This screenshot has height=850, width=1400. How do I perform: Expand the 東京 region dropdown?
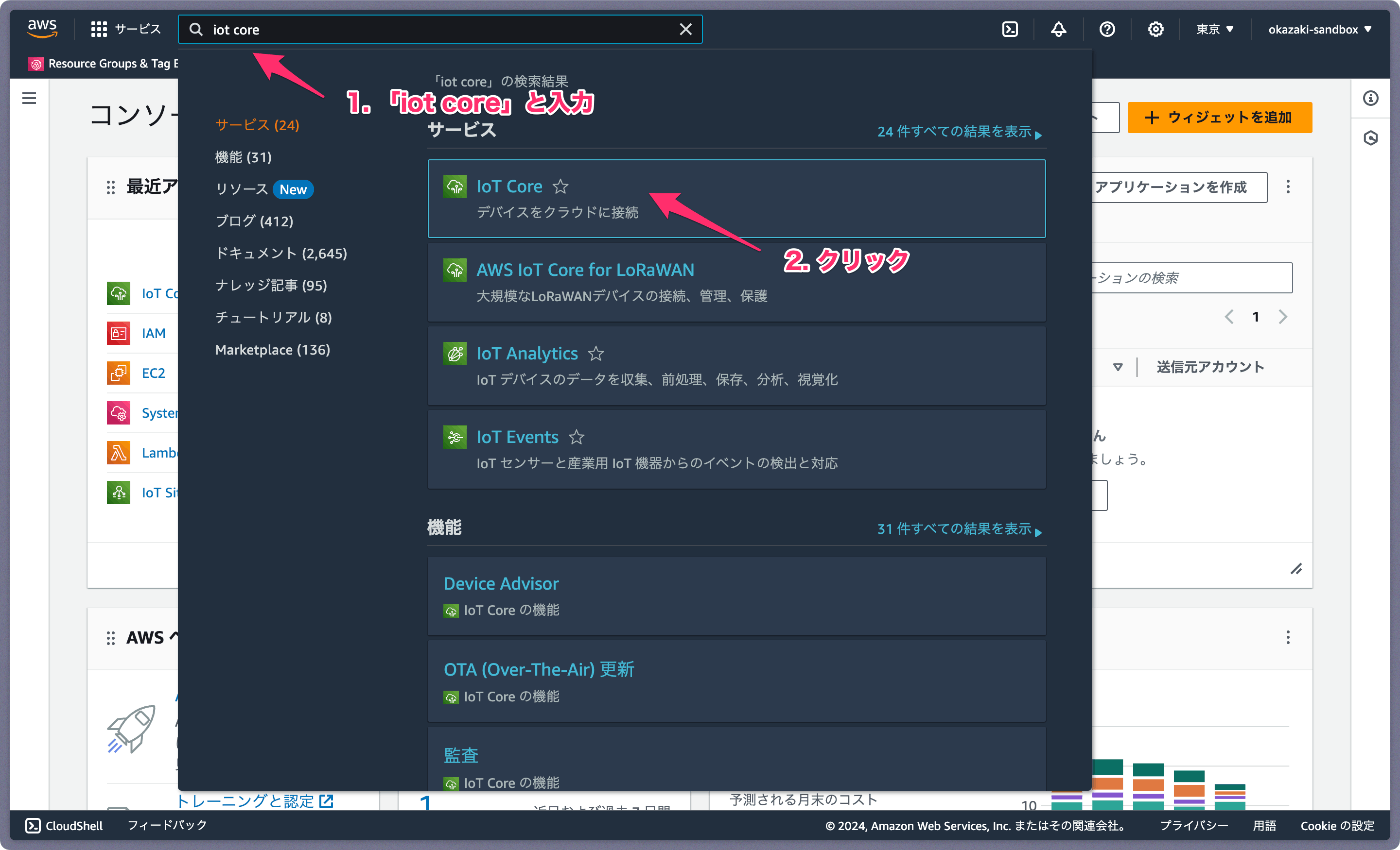point(1215,30)
